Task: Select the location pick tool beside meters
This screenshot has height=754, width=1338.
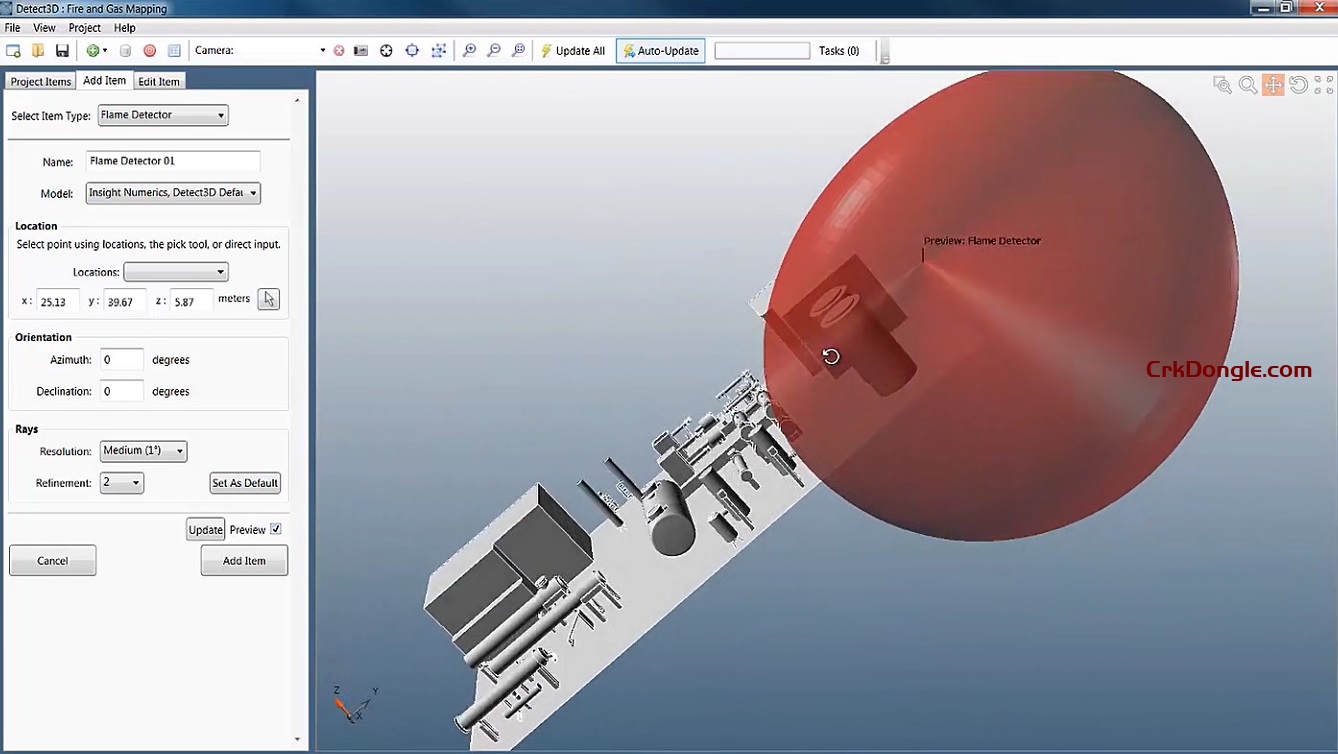Action: [268, 298]
